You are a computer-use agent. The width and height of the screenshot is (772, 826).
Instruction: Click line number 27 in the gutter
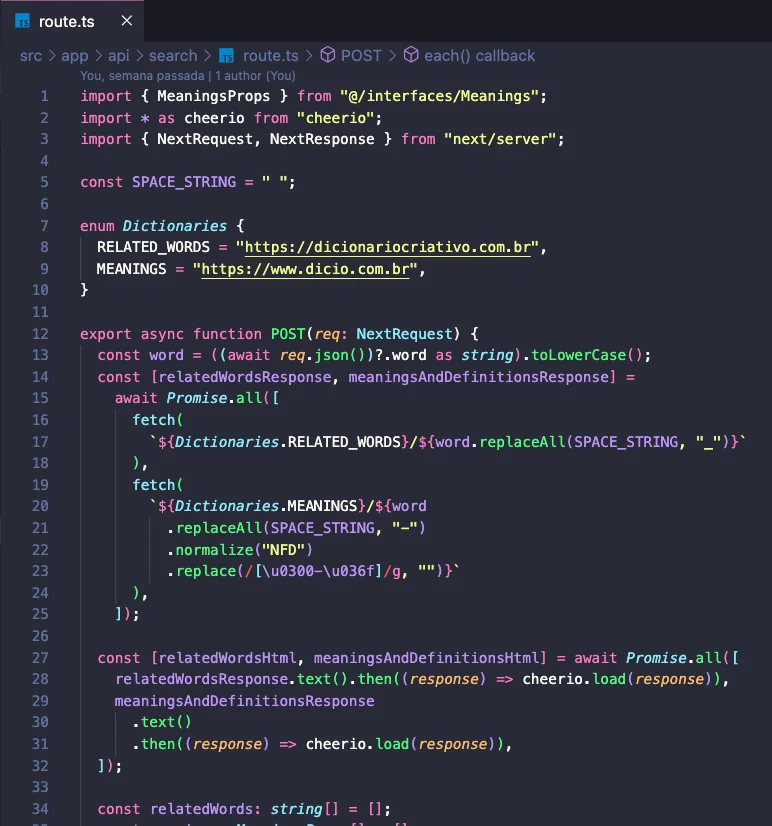40,658
